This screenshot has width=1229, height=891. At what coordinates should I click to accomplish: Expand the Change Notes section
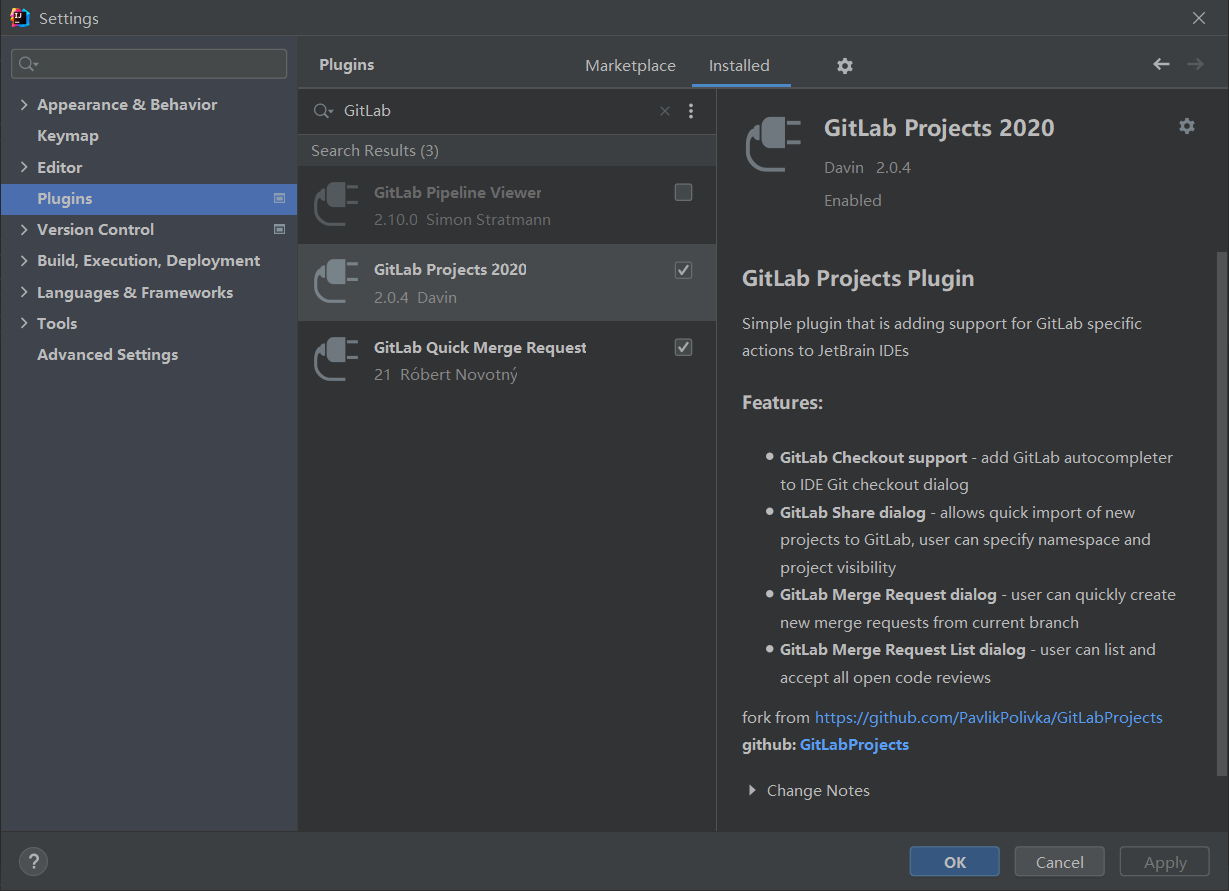[752, 791]
